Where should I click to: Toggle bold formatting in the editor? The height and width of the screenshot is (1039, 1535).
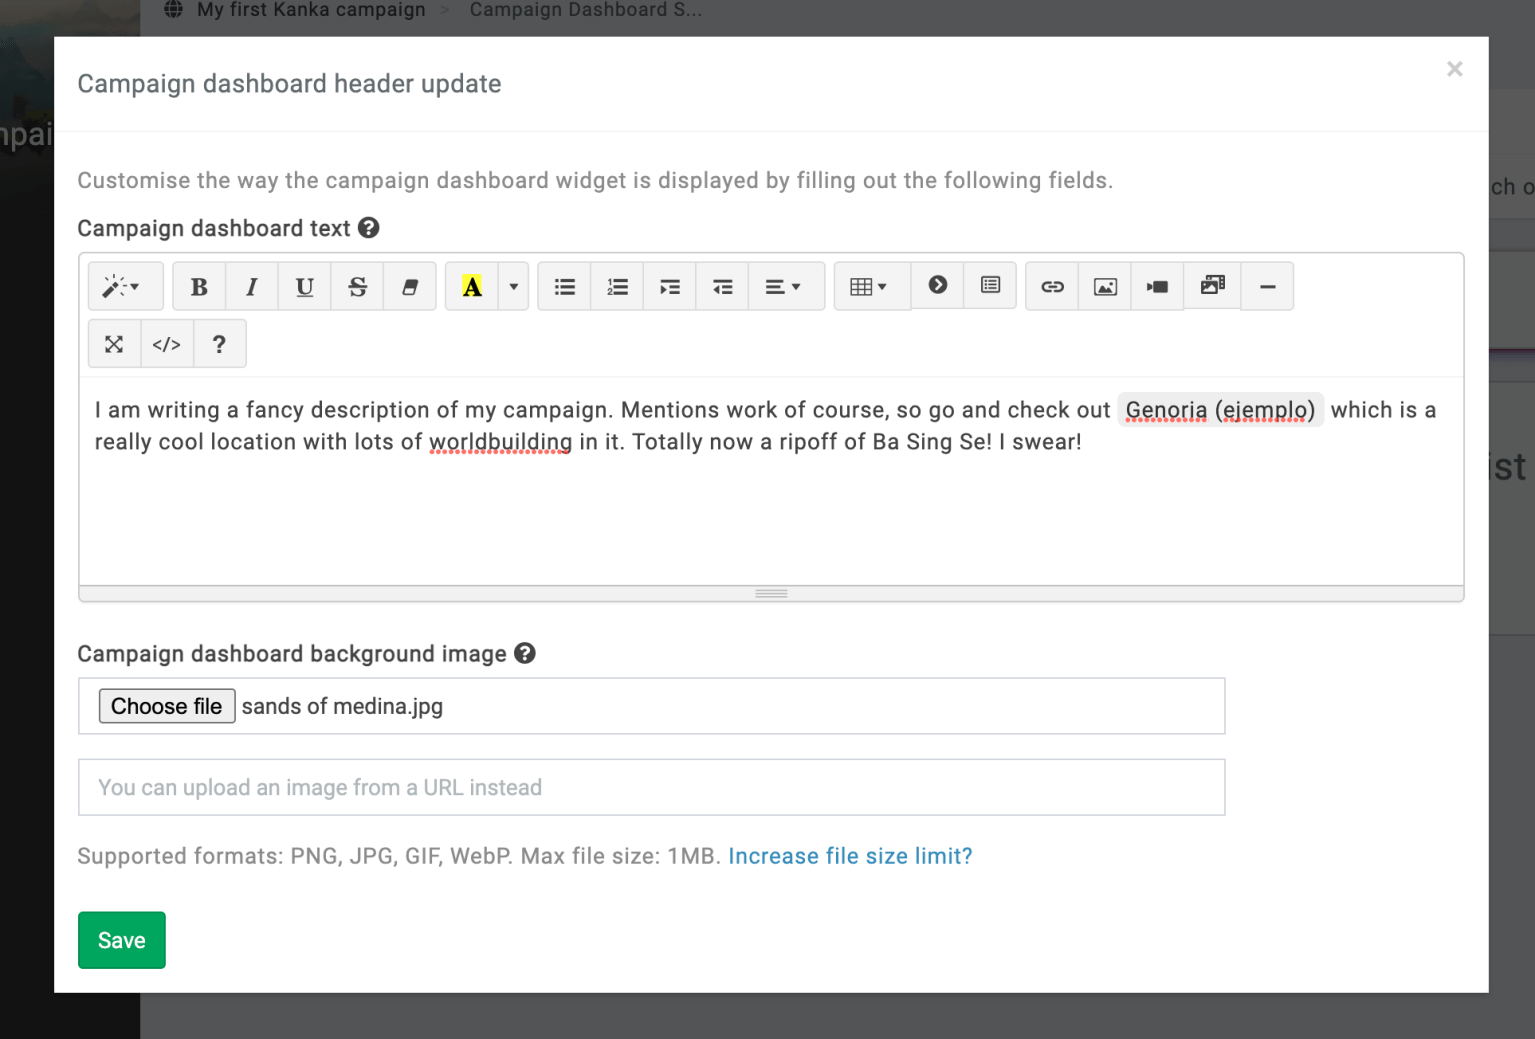pyautogui.click(x=199, y=286)
